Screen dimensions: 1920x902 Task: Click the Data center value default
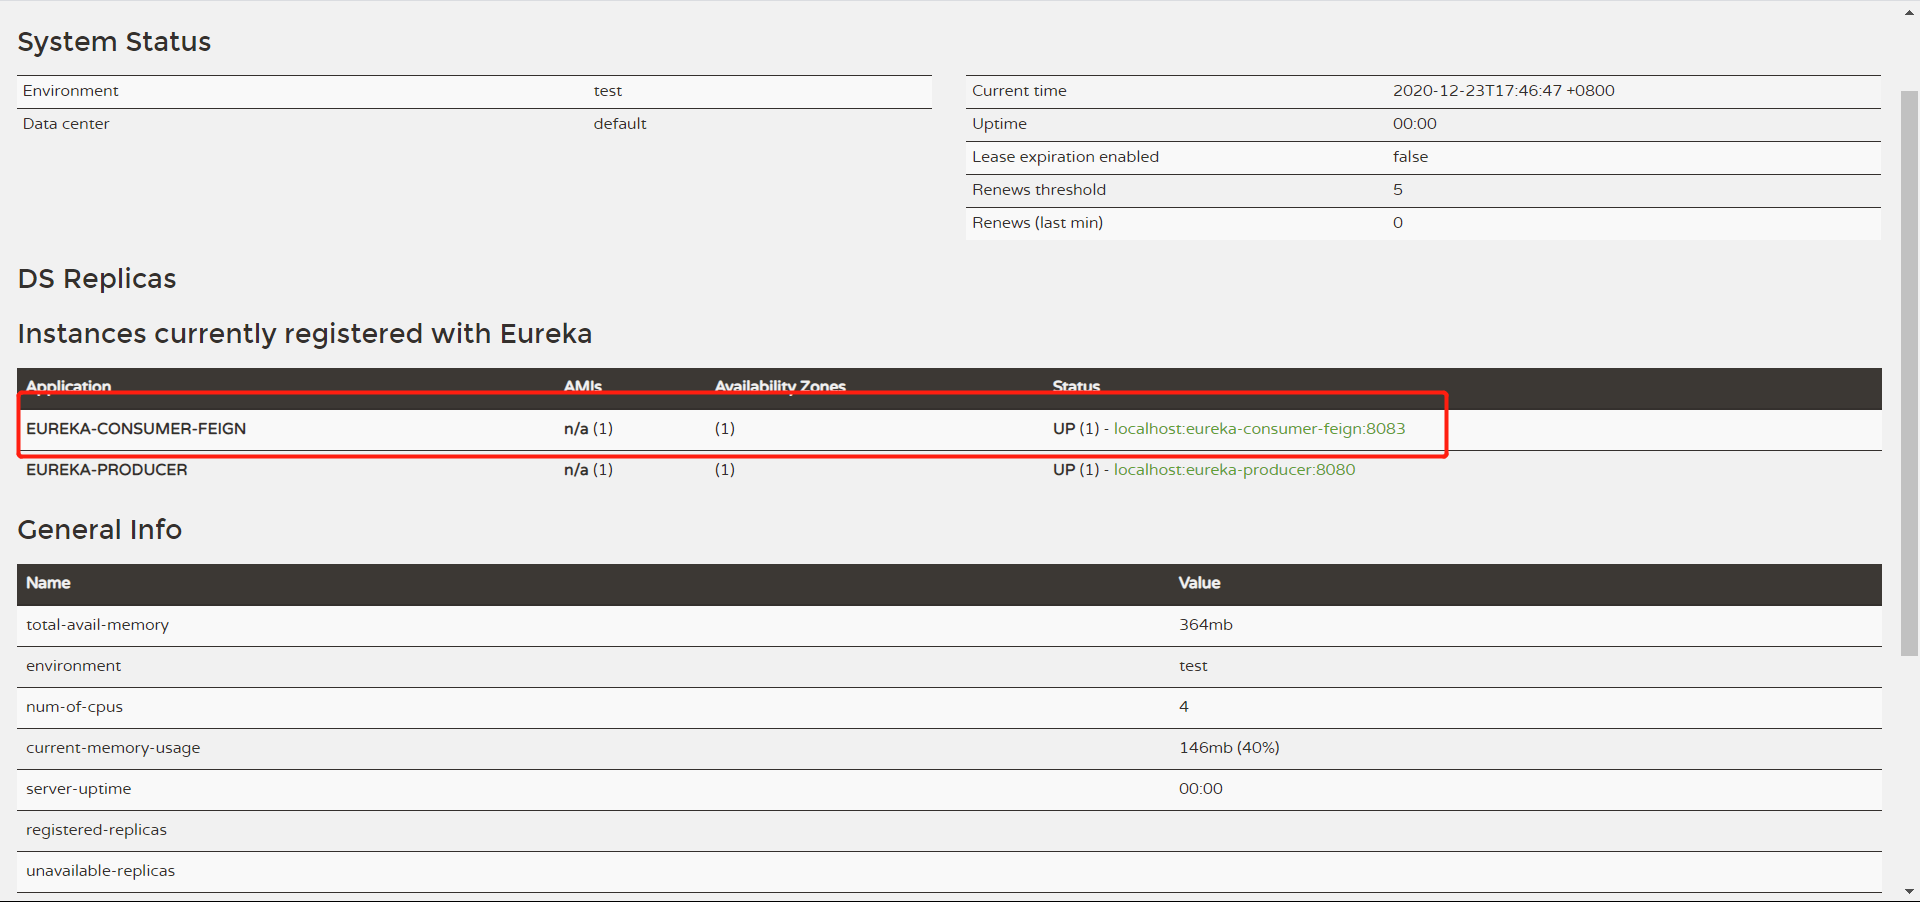(x=620, y=123)
